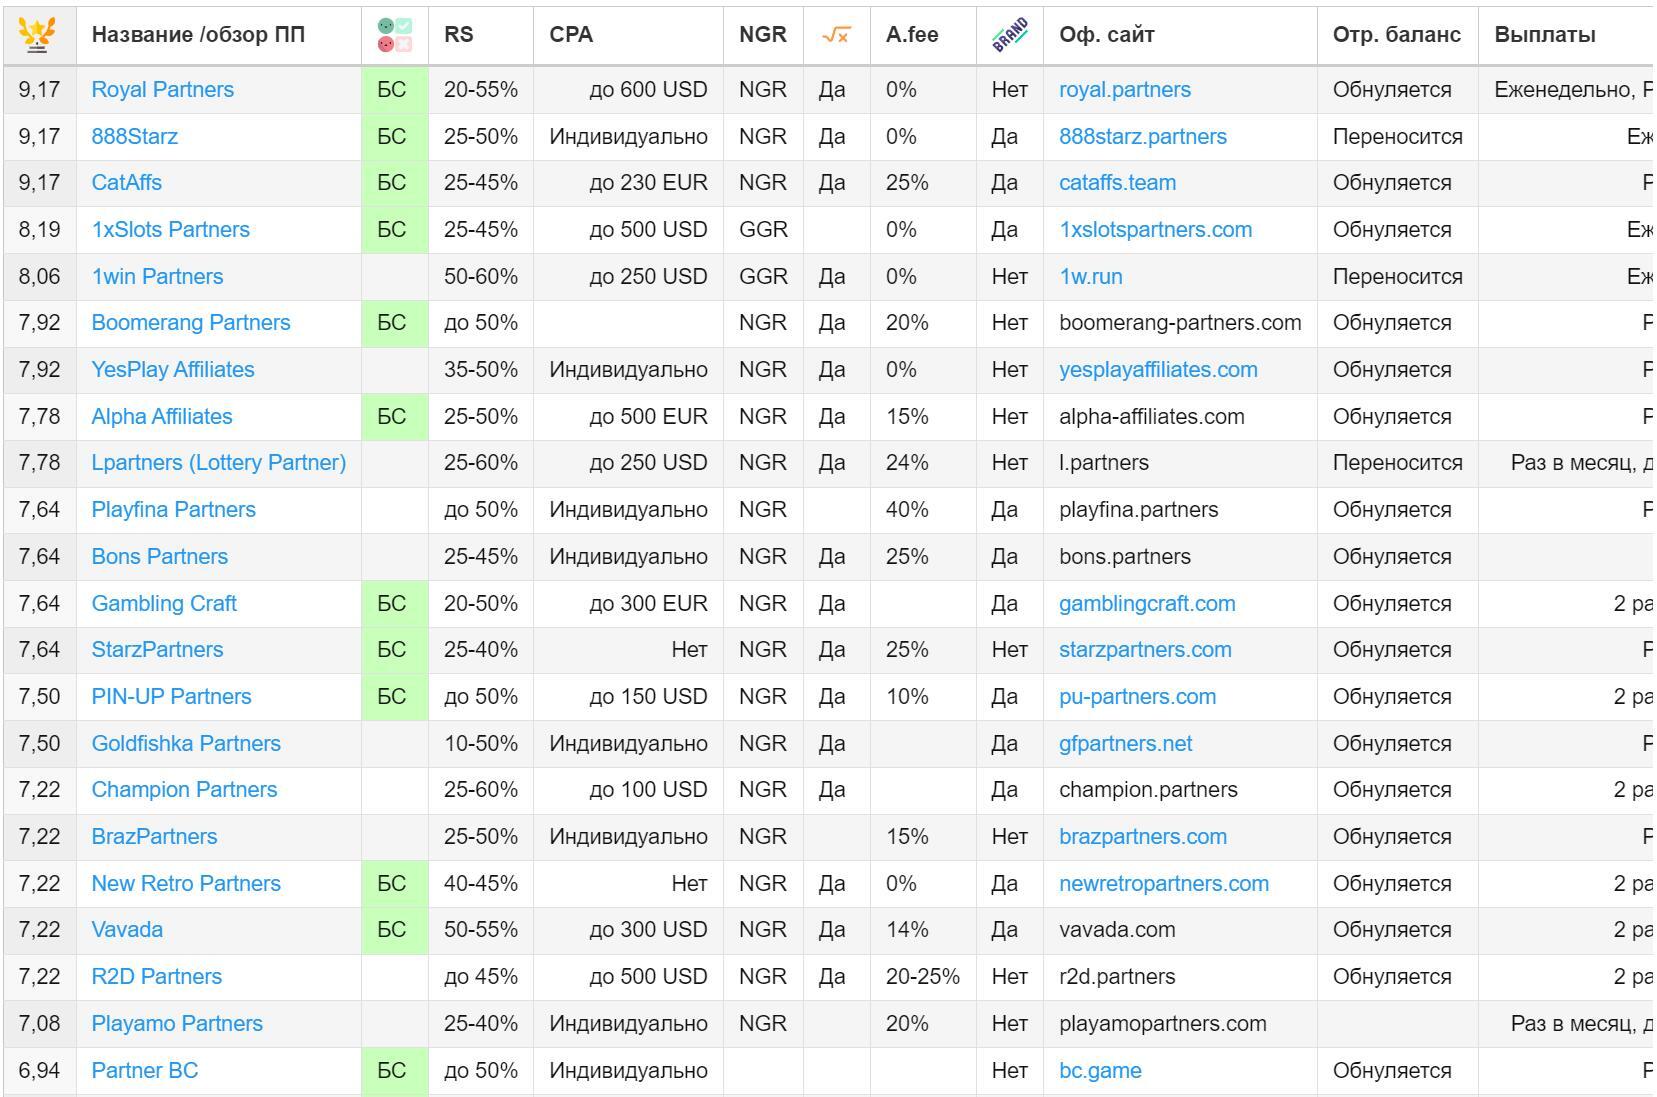Click the rating stars icon in the header
This screenshot has width=1657, height=1097.
point(37,34)
